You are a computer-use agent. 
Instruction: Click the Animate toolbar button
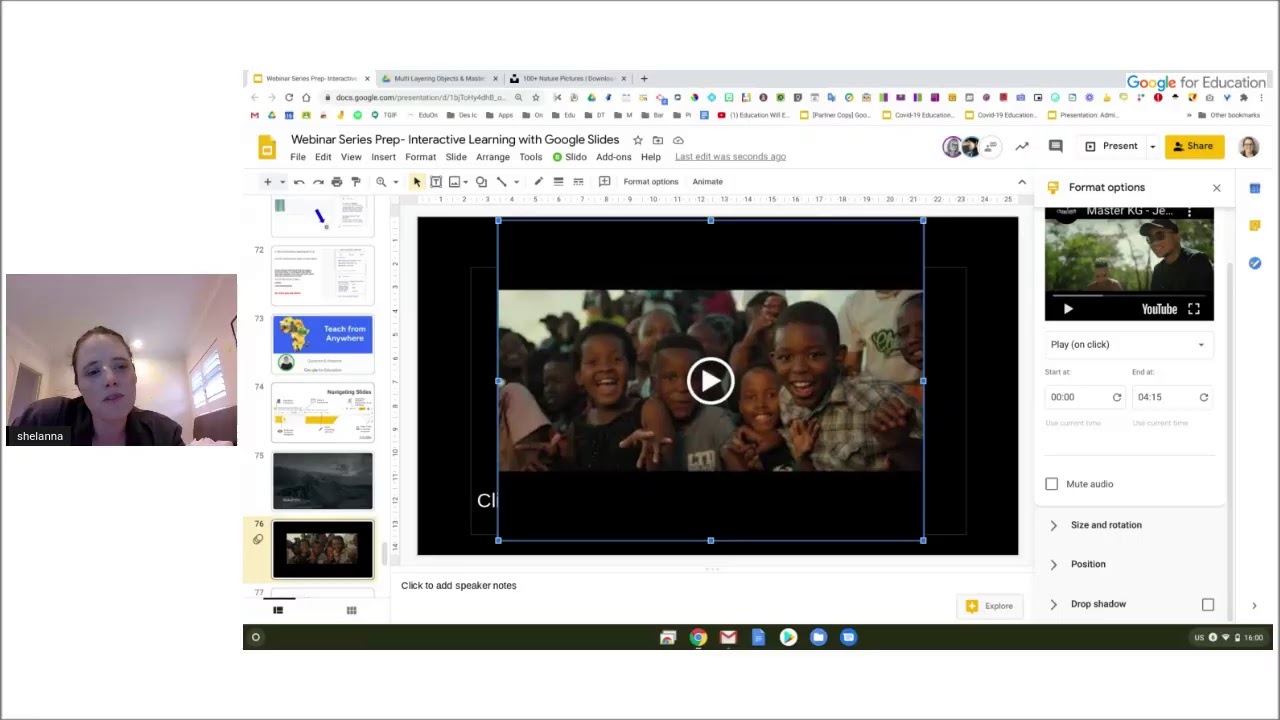[707, 182]
